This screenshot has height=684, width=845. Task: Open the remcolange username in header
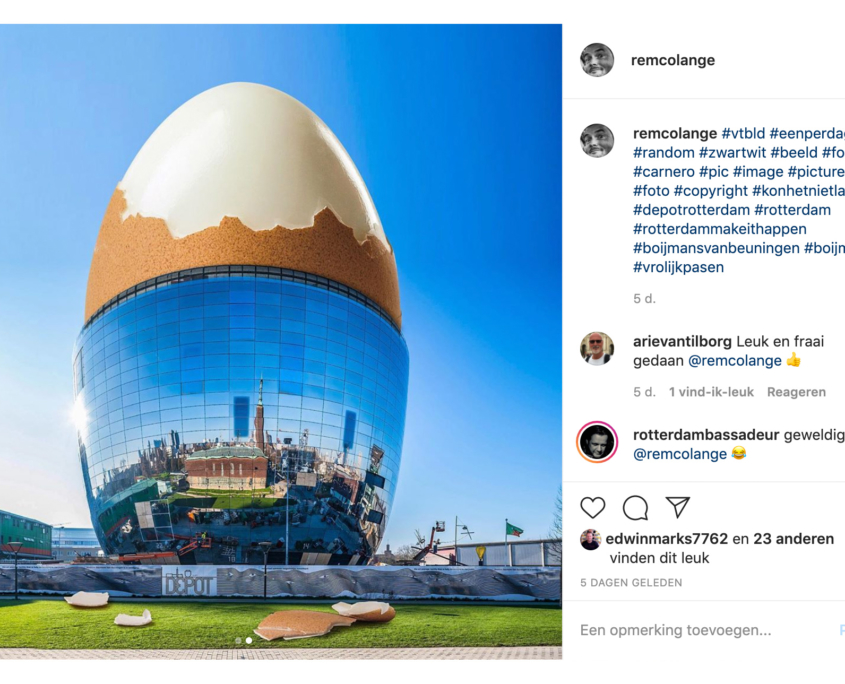[x=673, y=60]
